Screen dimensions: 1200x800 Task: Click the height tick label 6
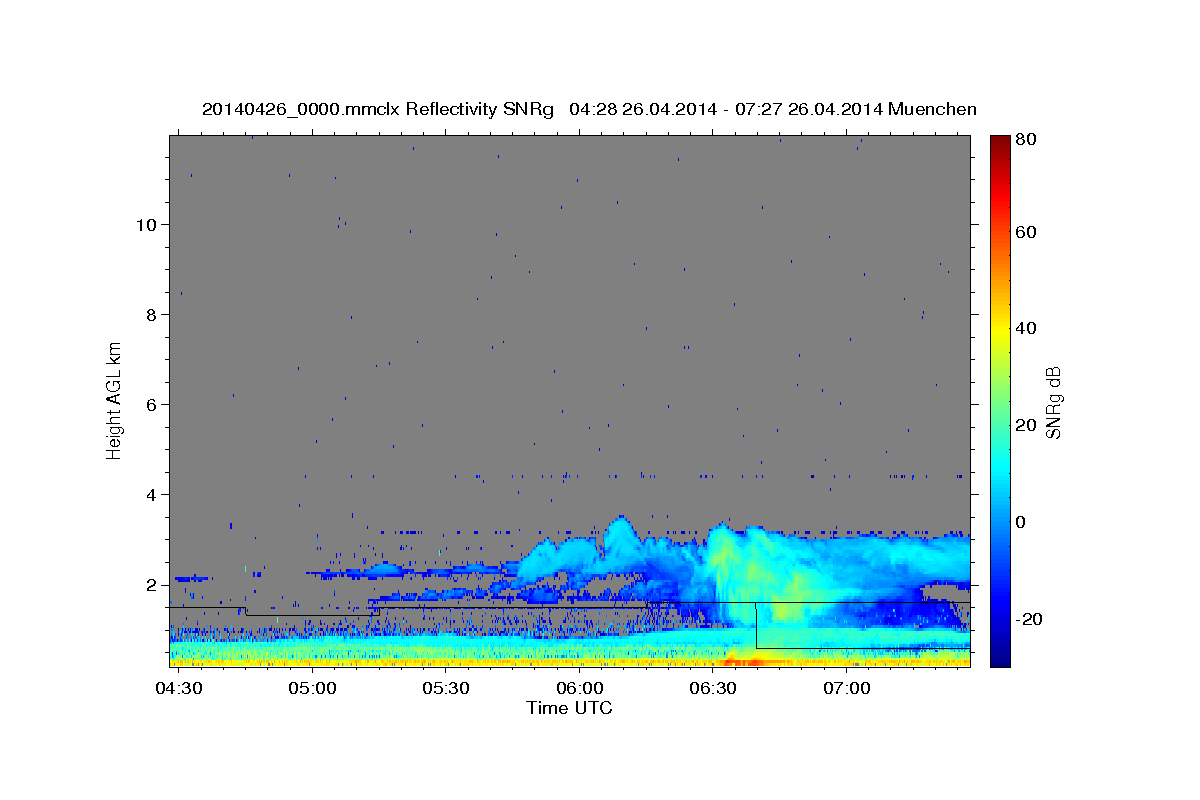[x=152, y=405]
